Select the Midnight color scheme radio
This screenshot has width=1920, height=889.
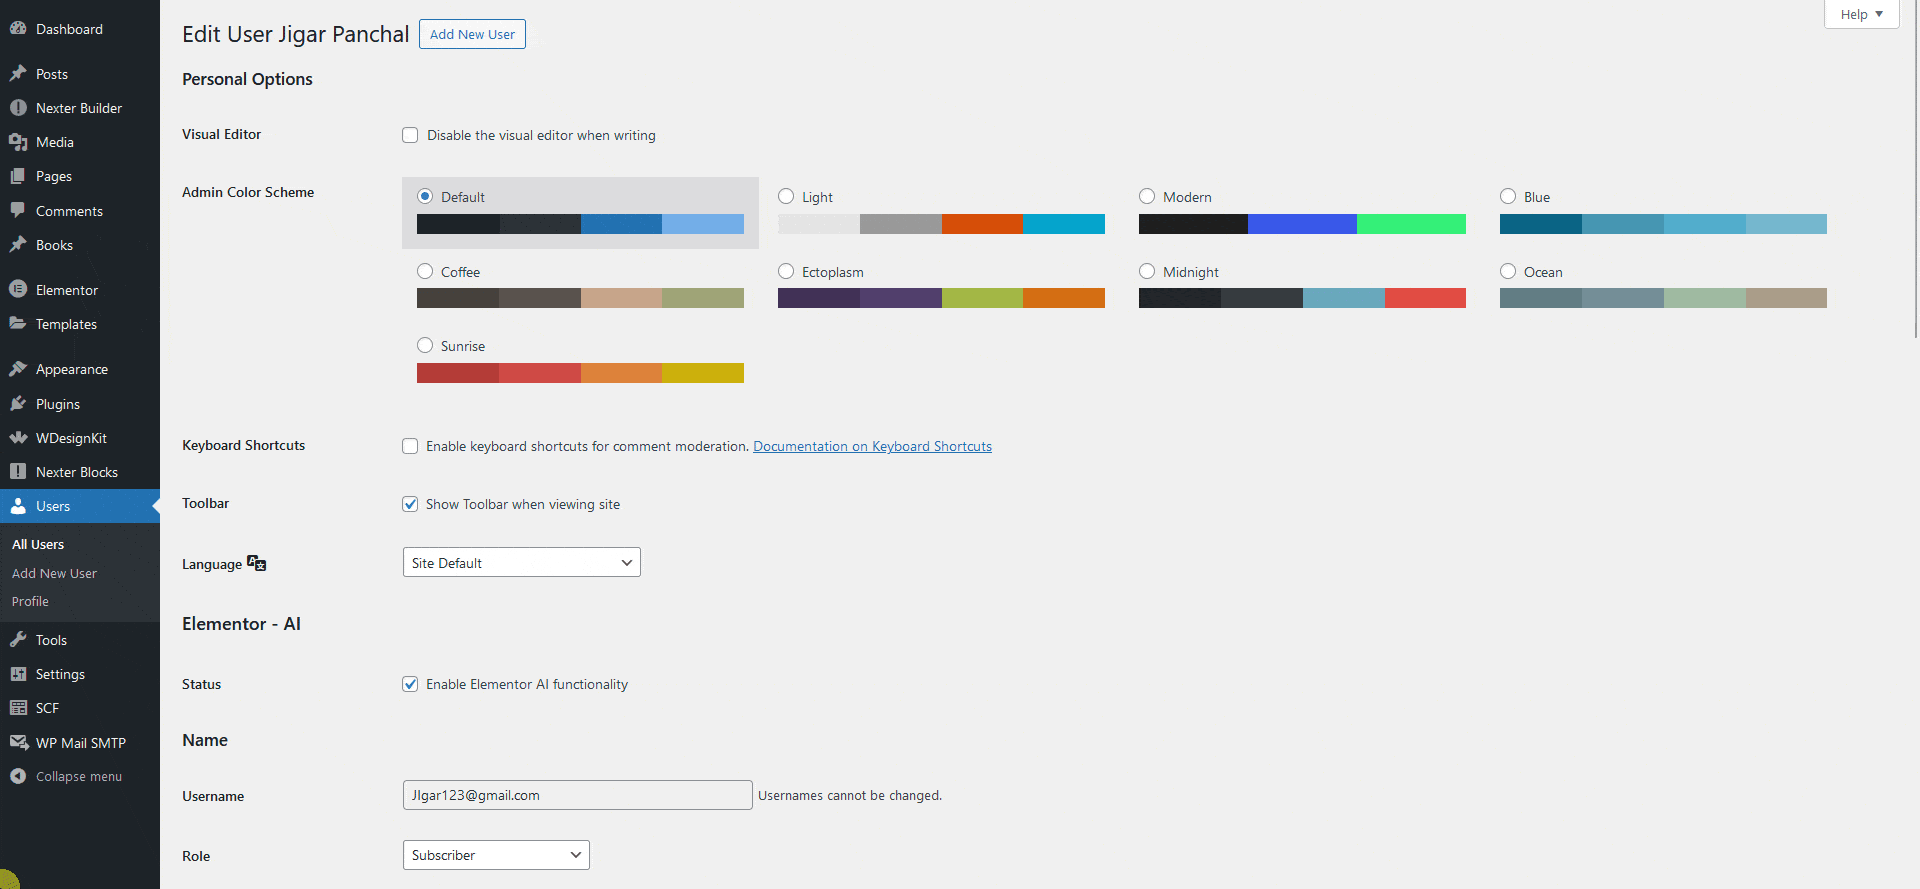(x=1147, y=271)
